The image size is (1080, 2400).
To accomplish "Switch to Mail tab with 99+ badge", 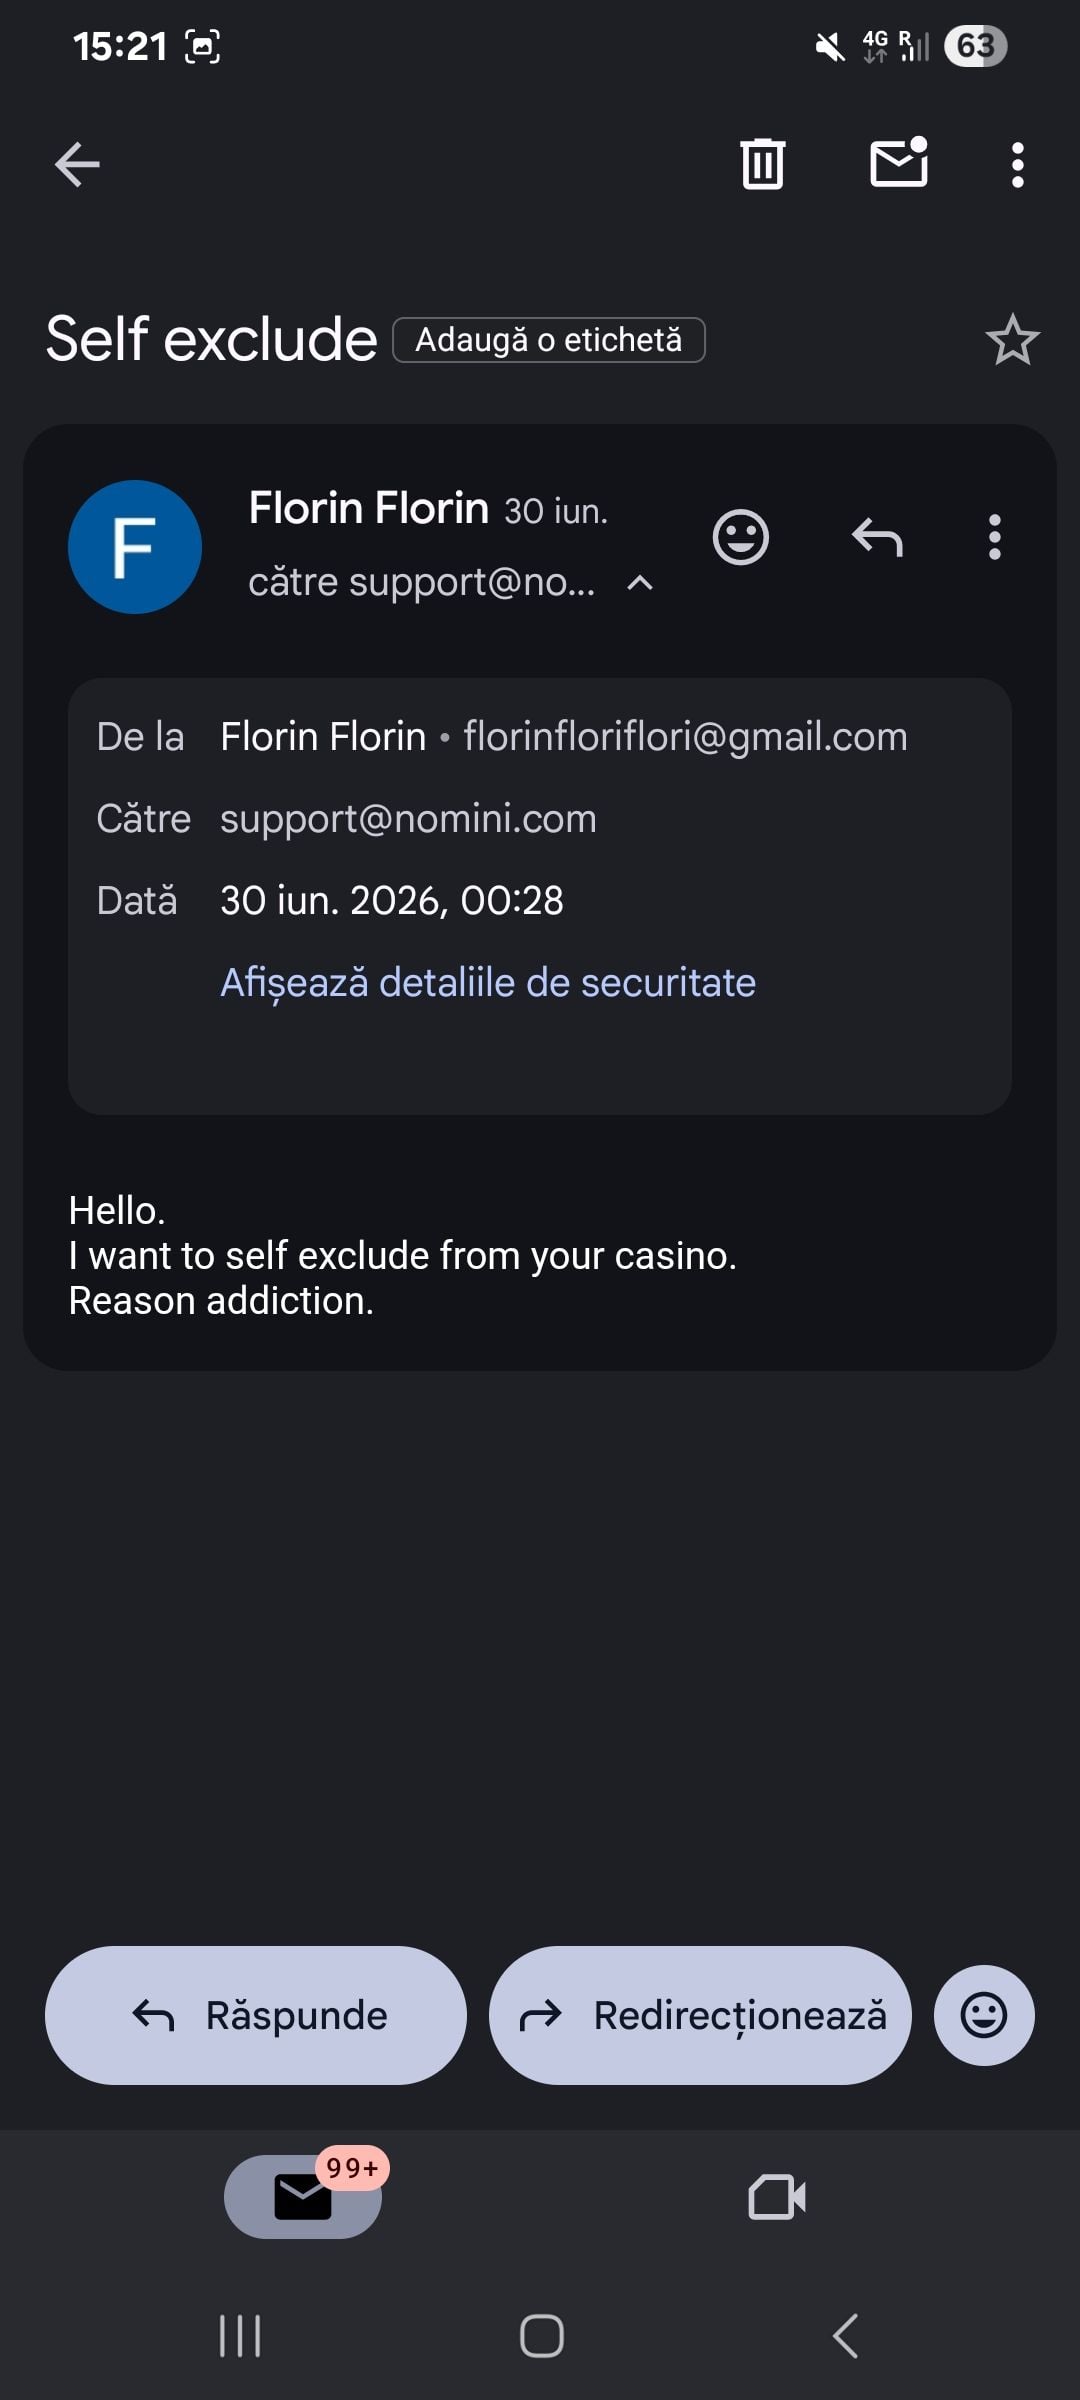I will tap(303, 2196).
